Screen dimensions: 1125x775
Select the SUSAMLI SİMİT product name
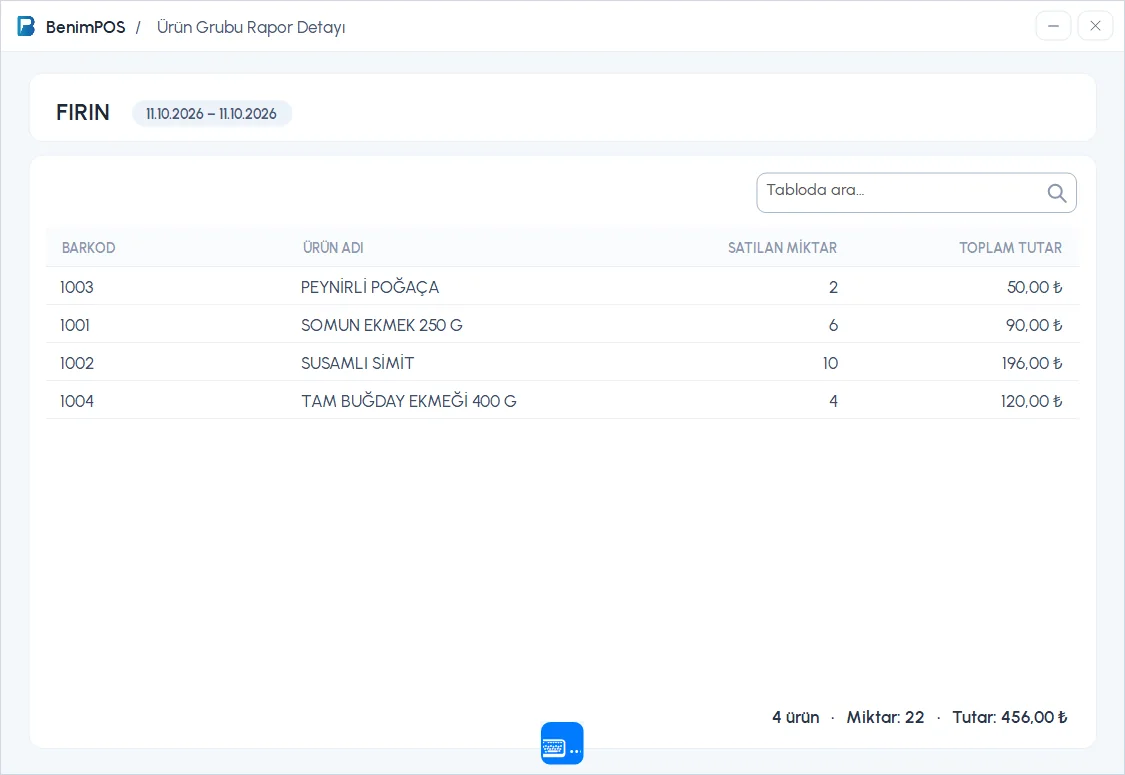click(357, 363)
